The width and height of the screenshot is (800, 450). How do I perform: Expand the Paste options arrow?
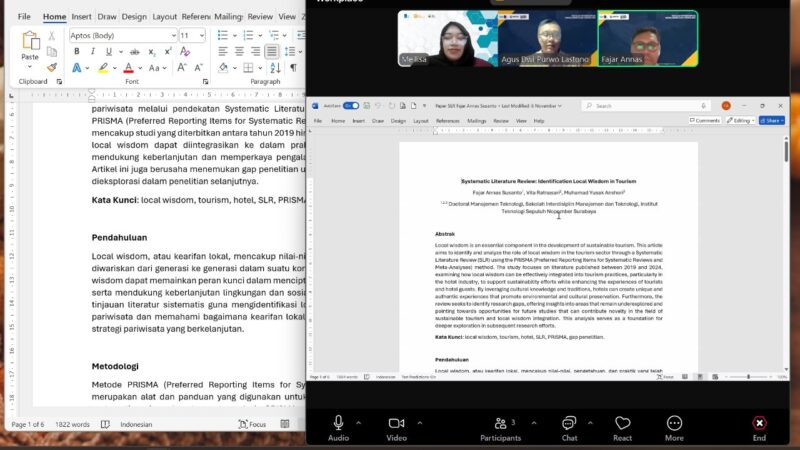(x=30, y=67)
